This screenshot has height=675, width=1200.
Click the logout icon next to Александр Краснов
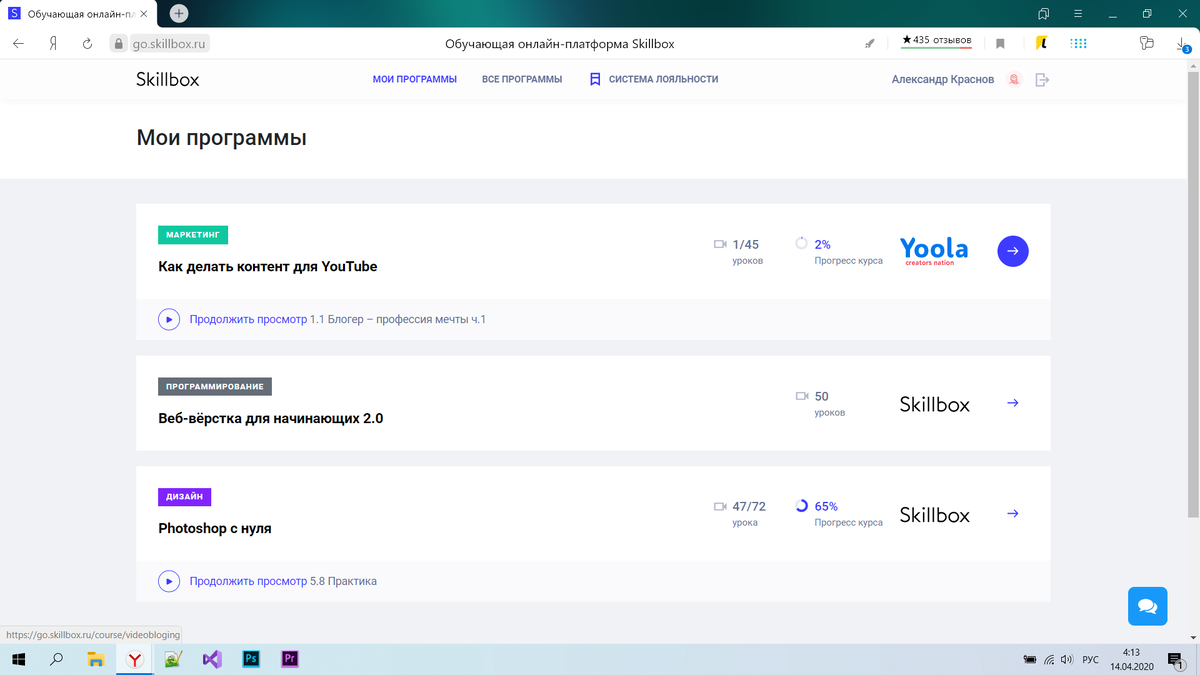pyautogui.click(x=1042, y=78)
